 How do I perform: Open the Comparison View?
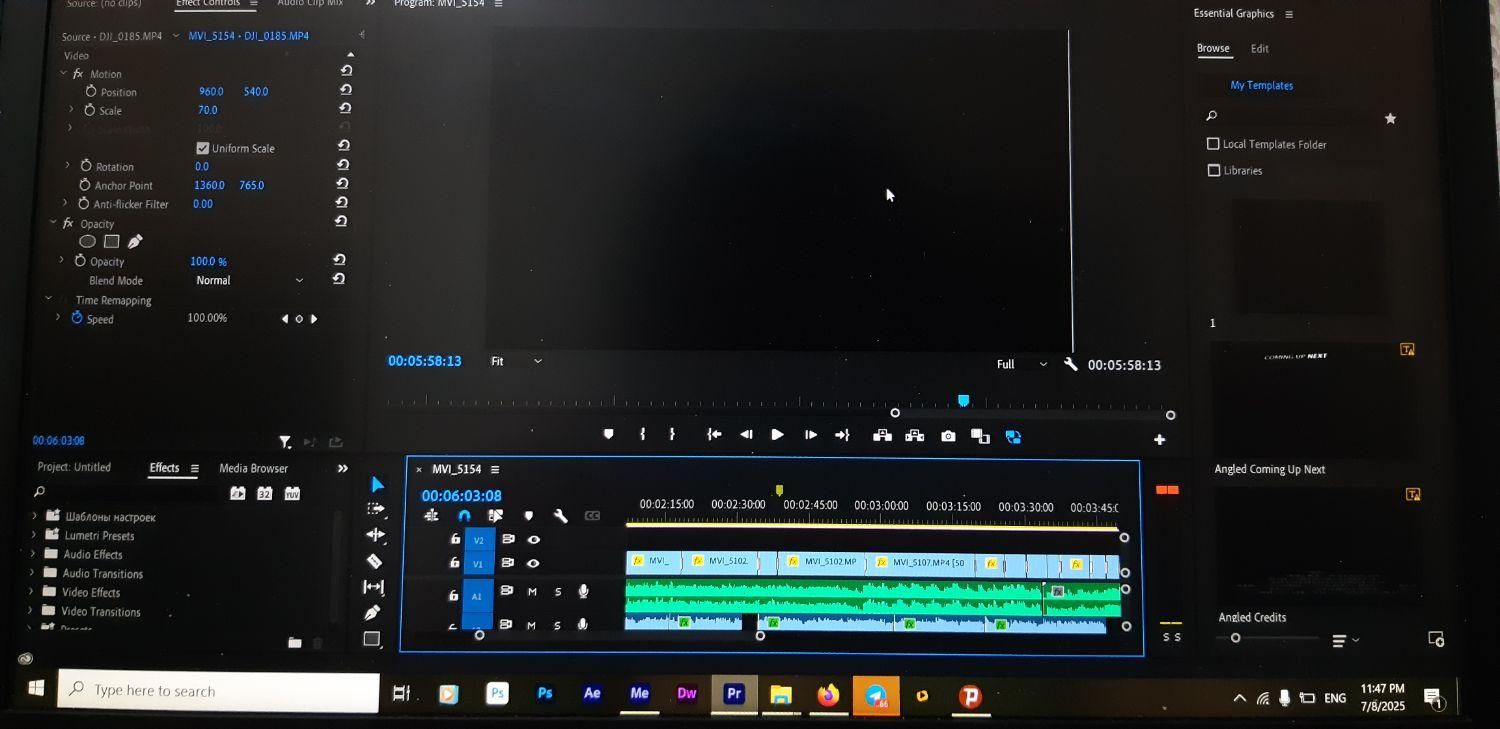[980, 436]
